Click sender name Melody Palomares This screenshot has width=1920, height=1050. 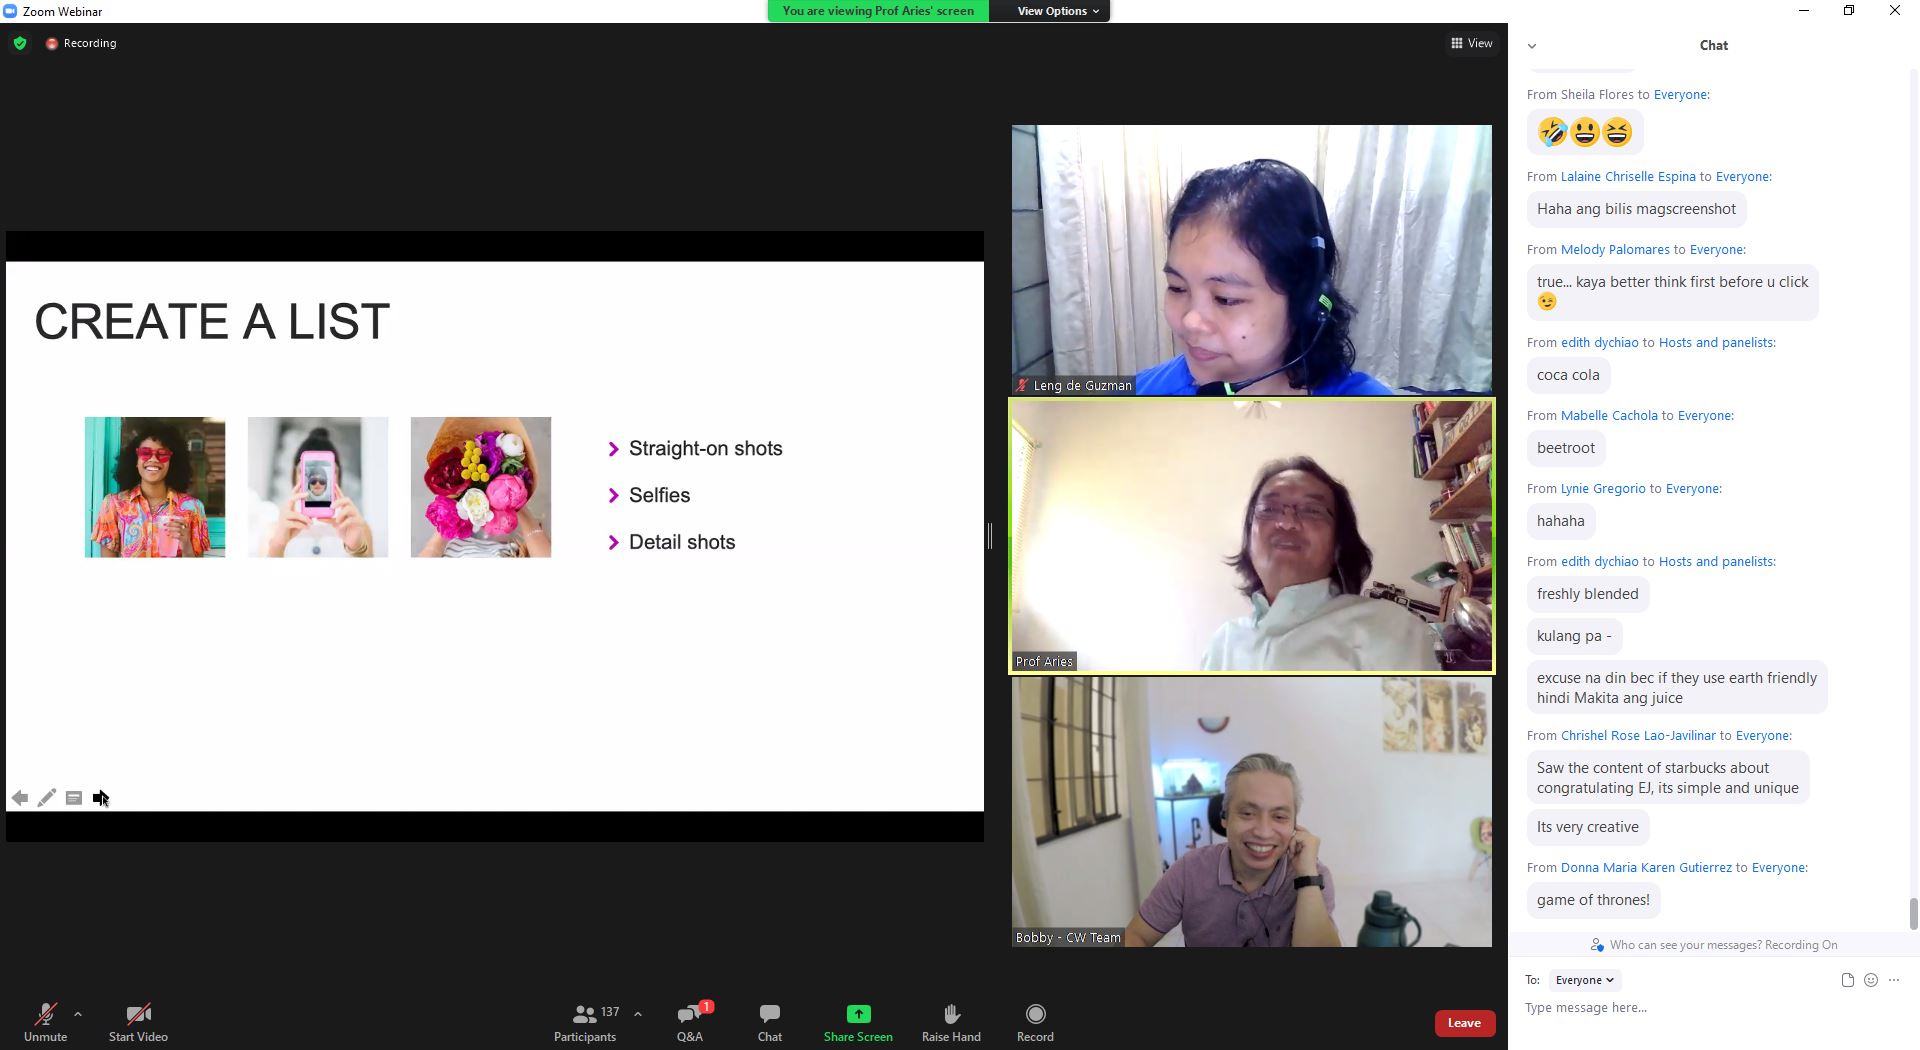point(1615,250)
